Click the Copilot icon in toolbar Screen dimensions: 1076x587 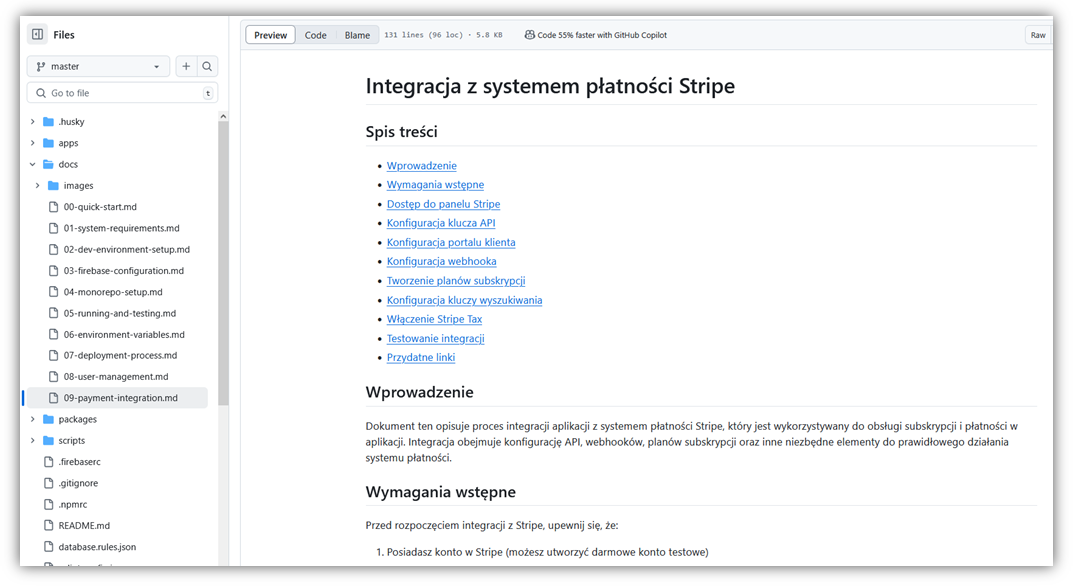pos(529,35)
